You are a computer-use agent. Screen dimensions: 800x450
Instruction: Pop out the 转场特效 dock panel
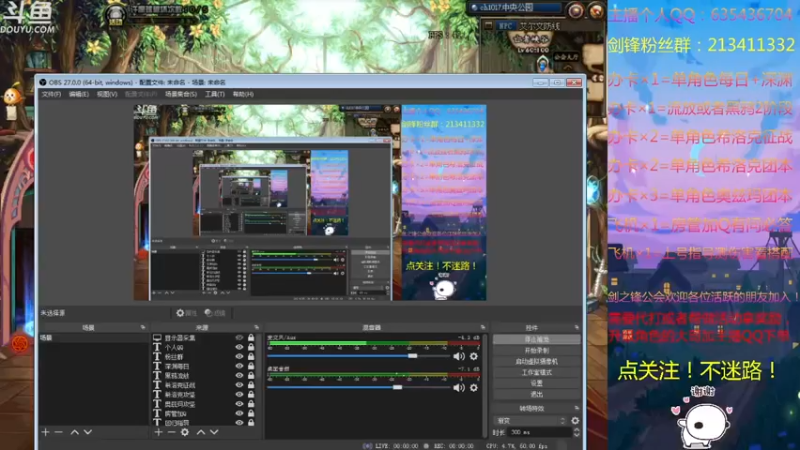coord(577,408)
